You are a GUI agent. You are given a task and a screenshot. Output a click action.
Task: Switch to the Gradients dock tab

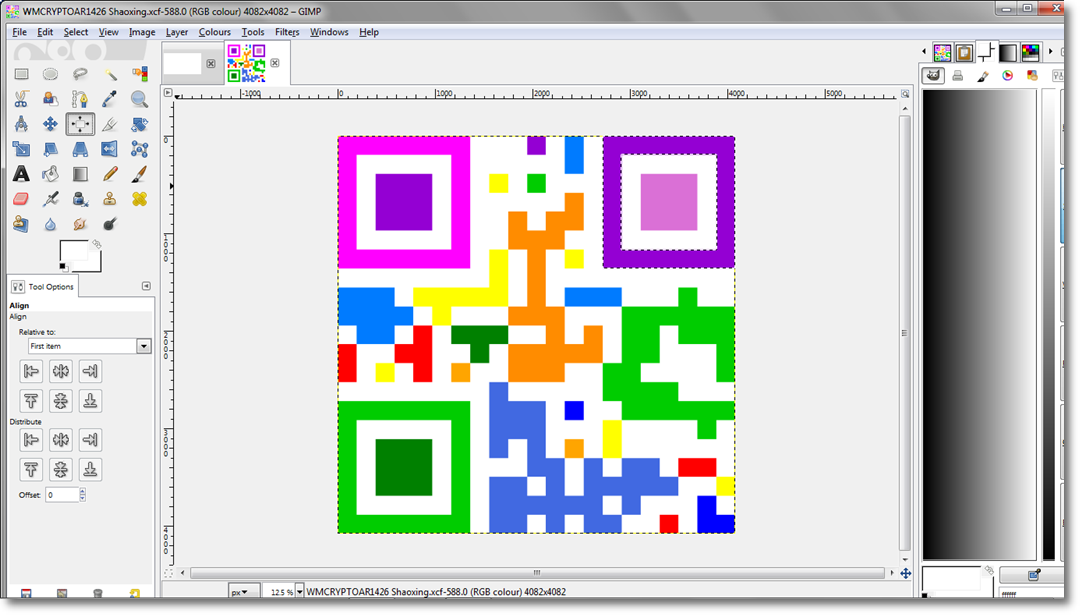tap(1008, 52)
